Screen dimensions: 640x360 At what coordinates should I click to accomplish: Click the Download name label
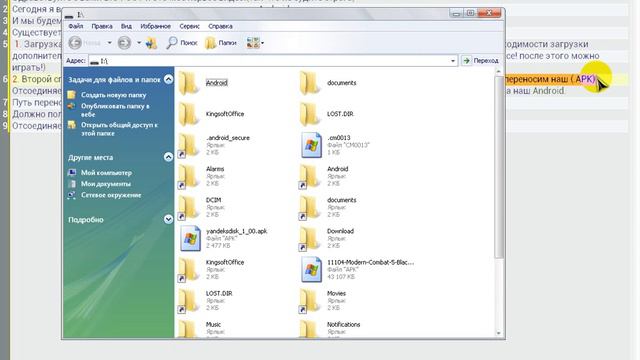click(x=340, y=231)
